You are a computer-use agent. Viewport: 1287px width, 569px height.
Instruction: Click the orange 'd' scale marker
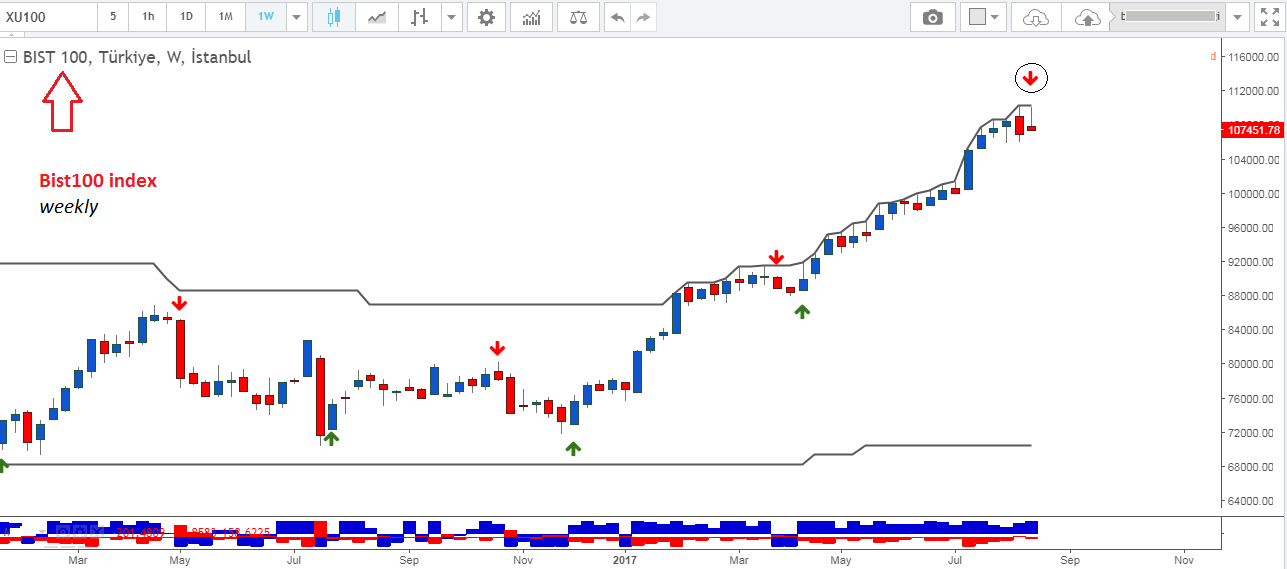1213,57
